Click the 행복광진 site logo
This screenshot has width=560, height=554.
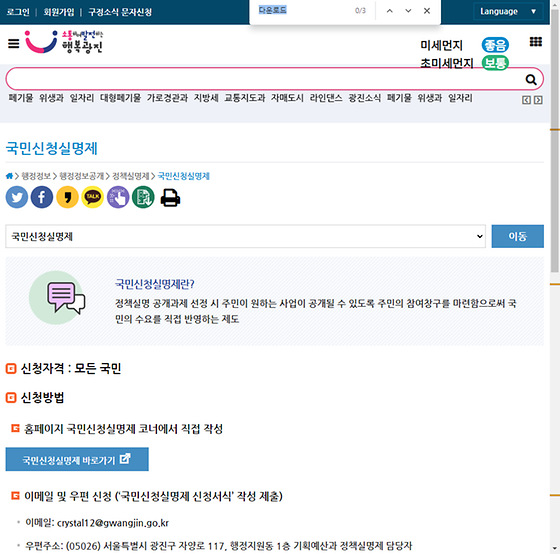tap(64, 42)
